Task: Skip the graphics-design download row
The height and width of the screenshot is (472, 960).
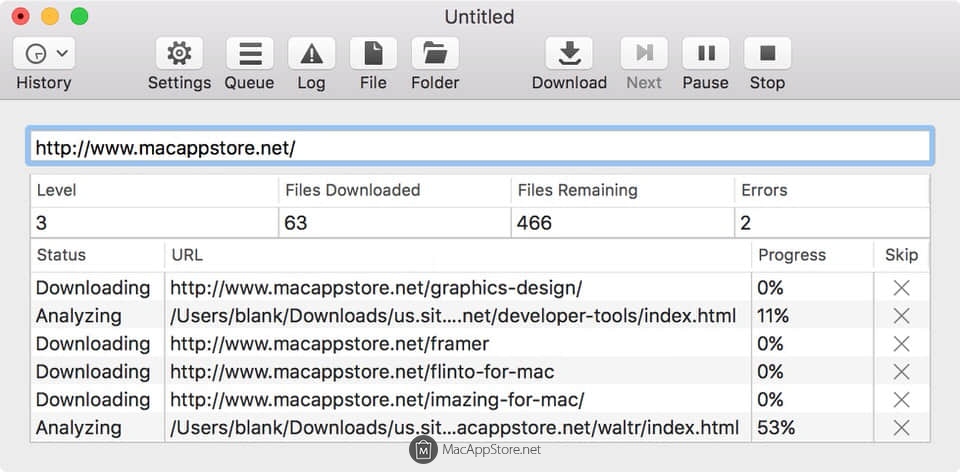Action: pos(901,288)
